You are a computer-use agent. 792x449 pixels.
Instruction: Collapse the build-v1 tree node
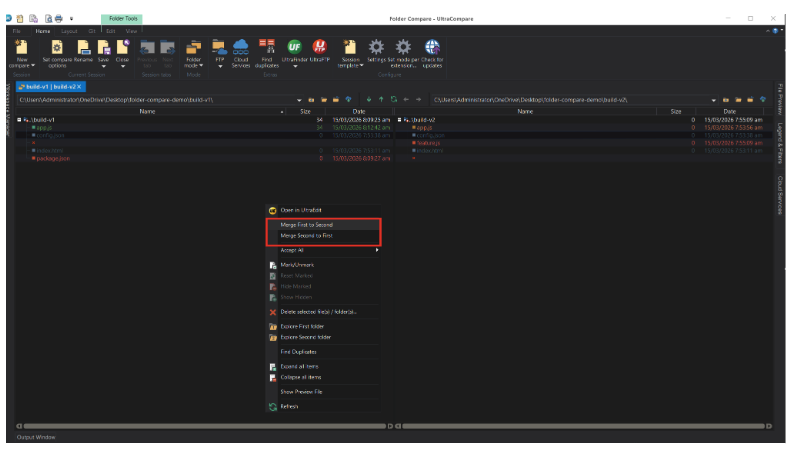pos(19,120)
